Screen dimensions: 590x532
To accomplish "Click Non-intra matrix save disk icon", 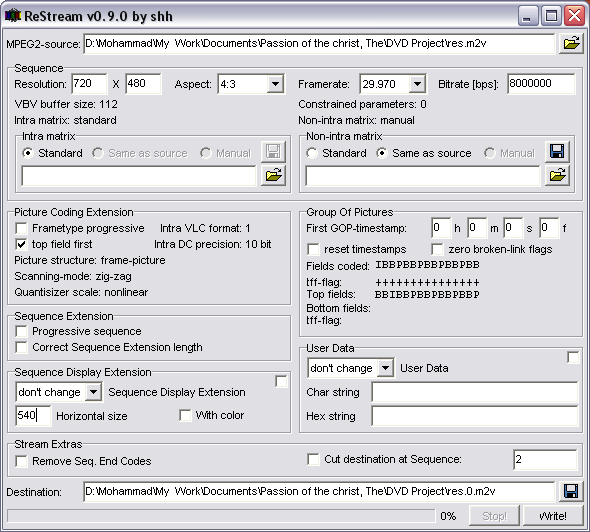I will point(557,152).
